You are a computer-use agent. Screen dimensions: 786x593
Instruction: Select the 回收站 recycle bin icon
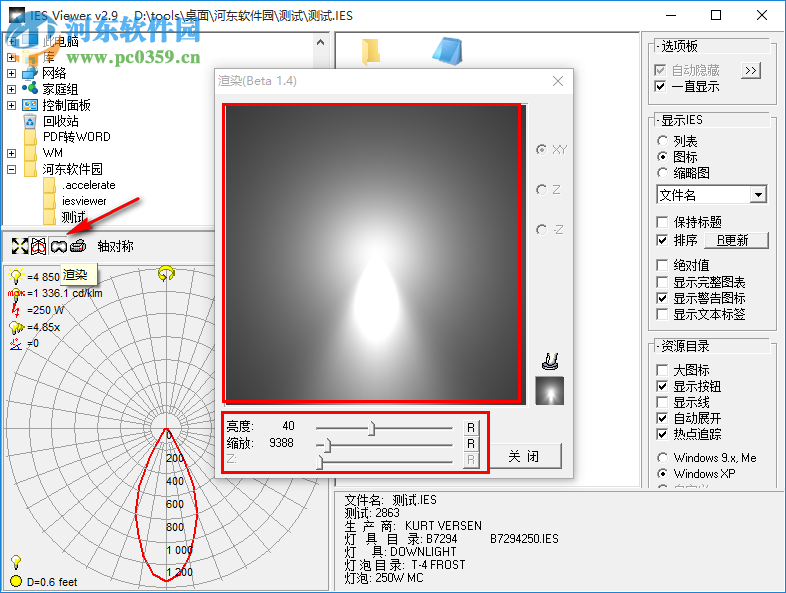(x=30, y=121)
